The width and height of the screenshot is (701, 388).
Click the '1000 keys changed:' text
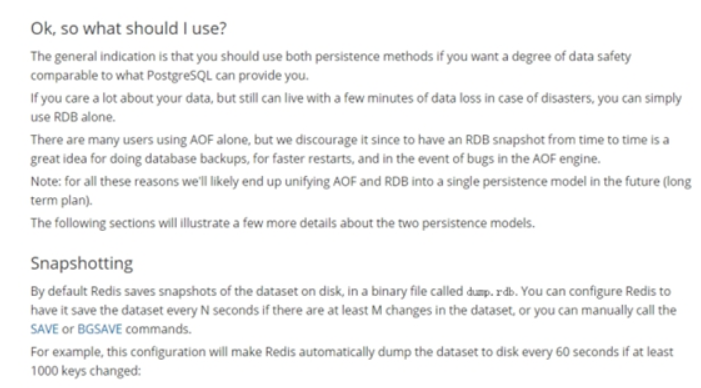pyautogui.click(x=85, y=371)
